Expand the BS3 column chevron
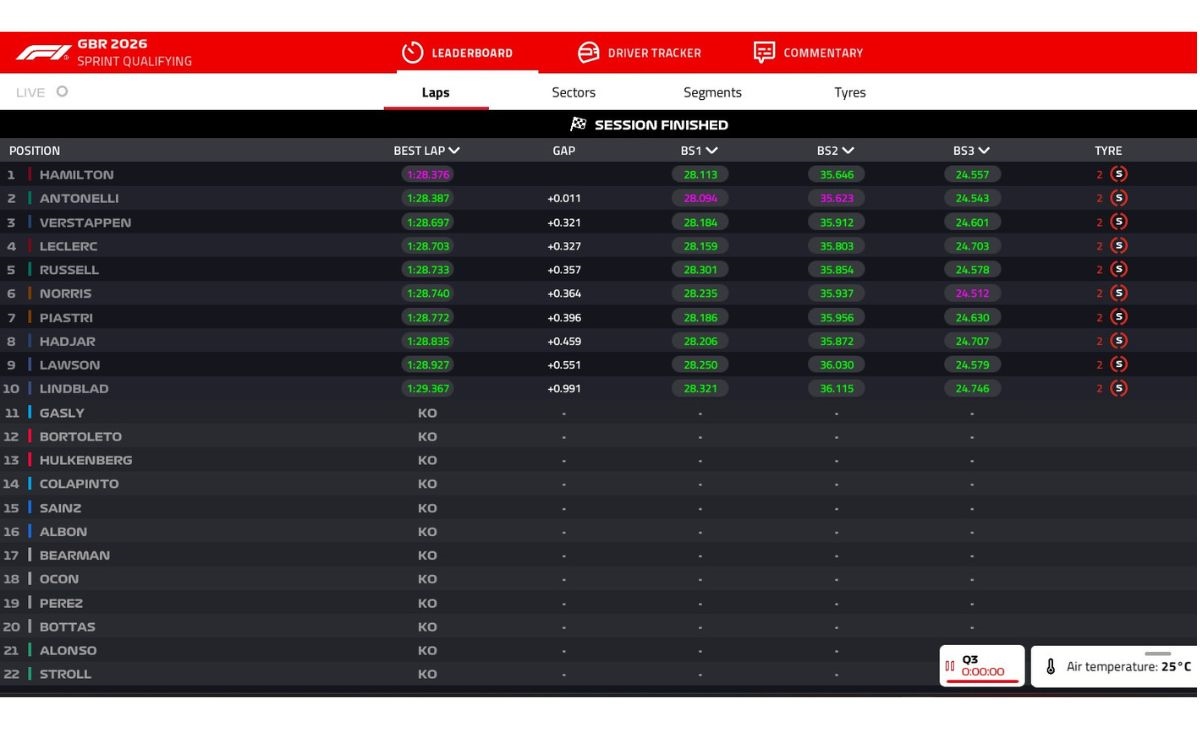The width and height of the screenshot is (1200, 729). coord(984,151)
